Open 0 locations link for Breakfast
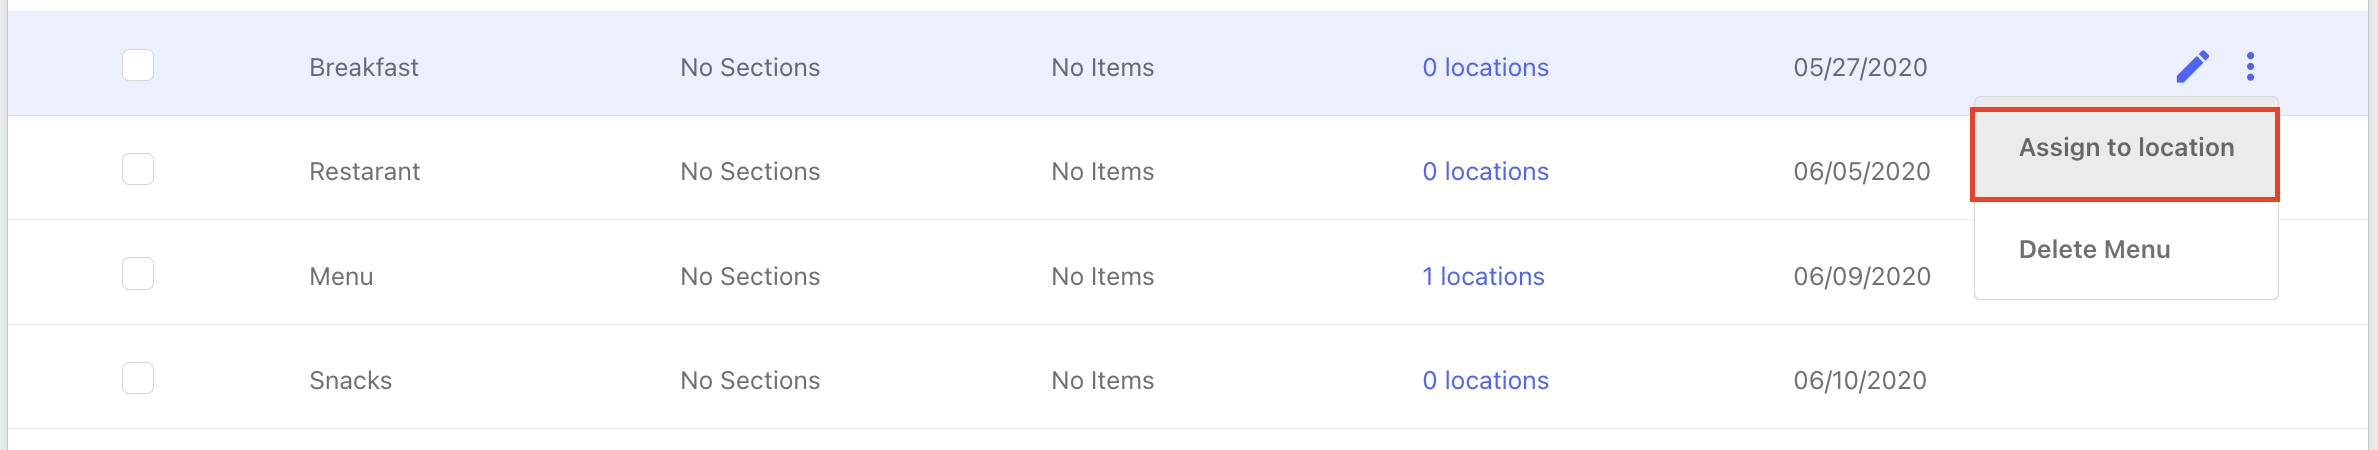Screen dimensions: 2378x450 1485,68
